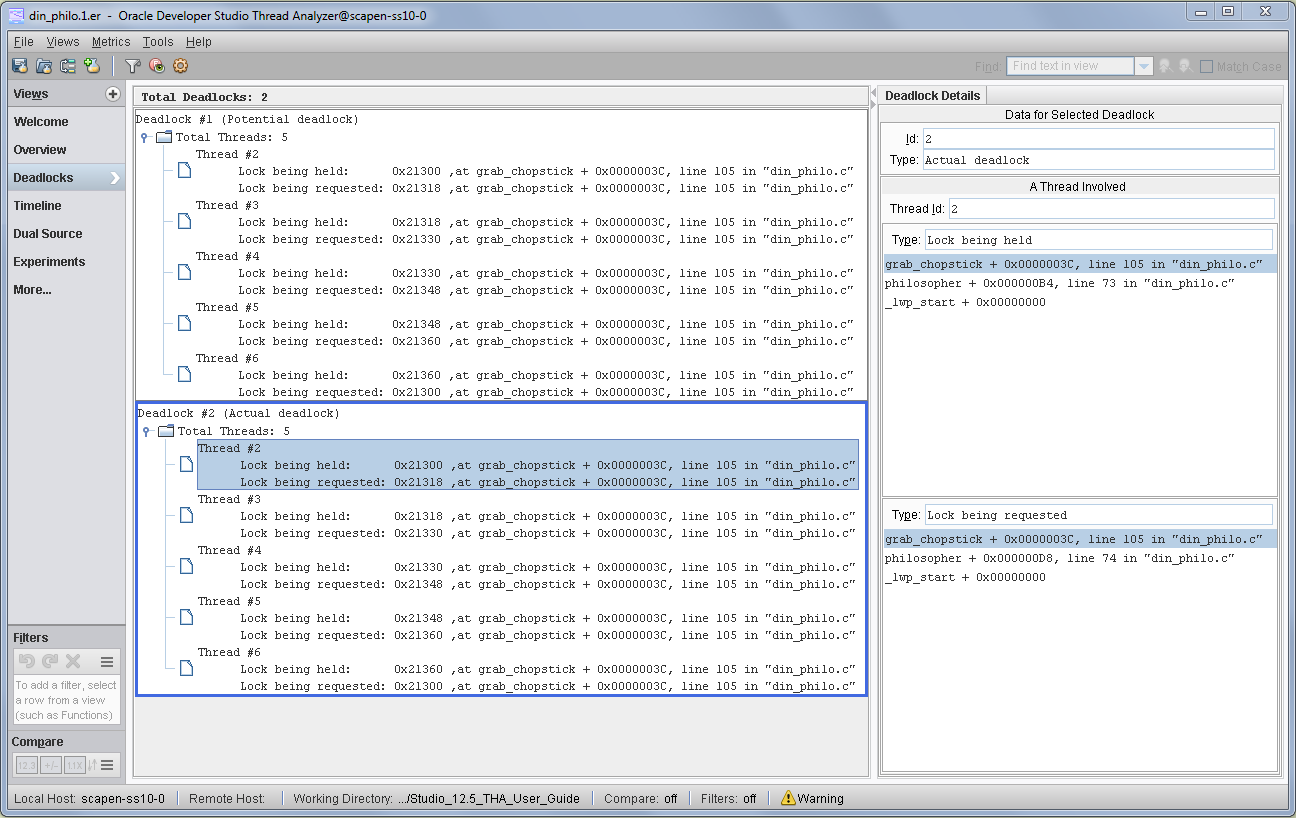Viewport: 1296px width, 818px height.
Task: Click the Compare reverse-order arrows icon
Action: (x=92, y=765)
